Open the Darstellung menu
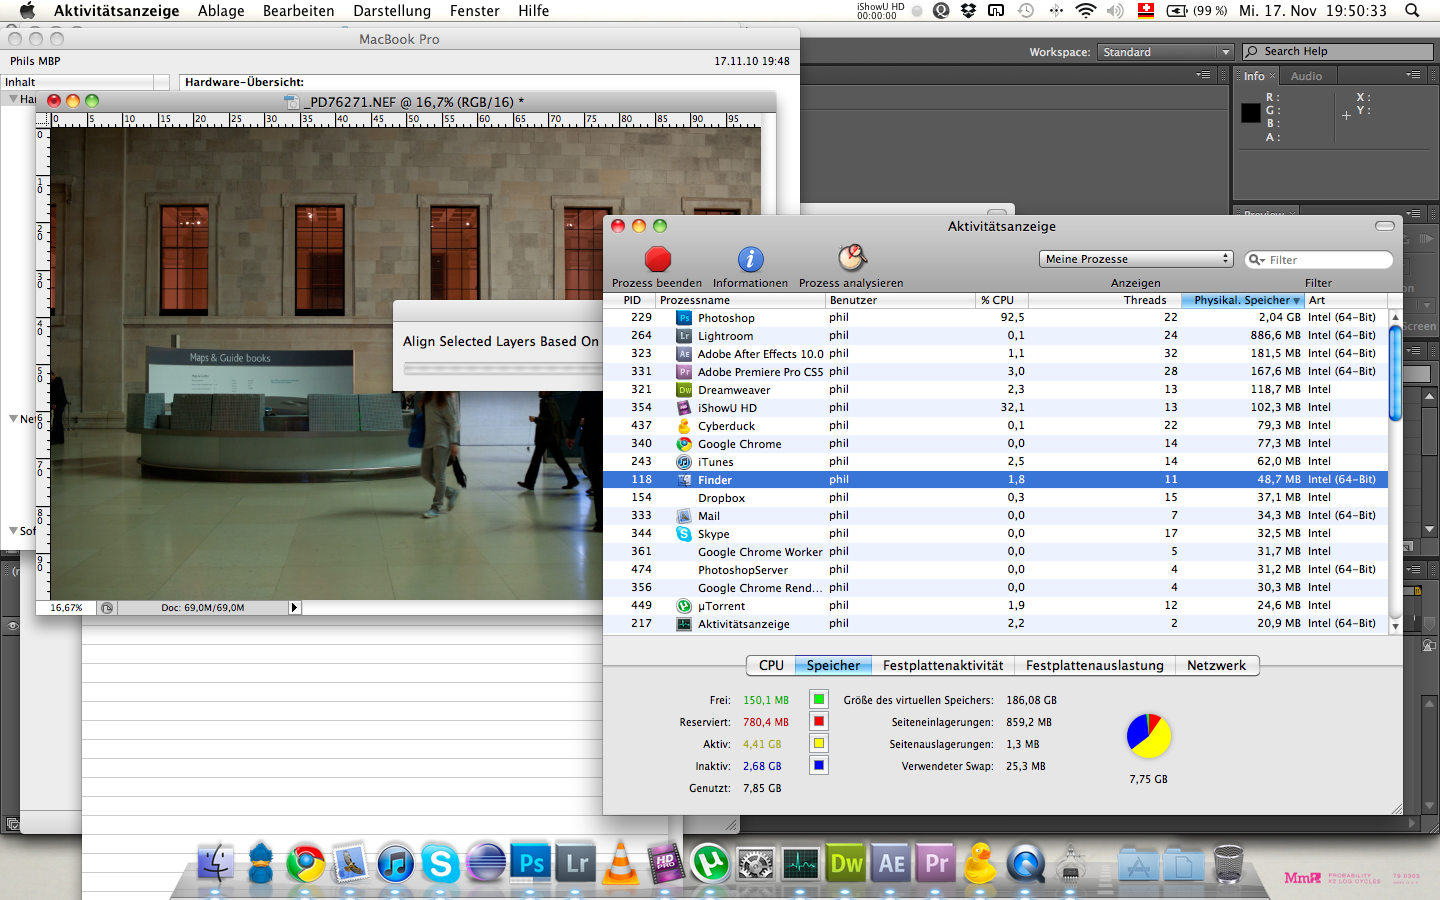This screenshot has width=1440, height=900. tap(392, 10)
